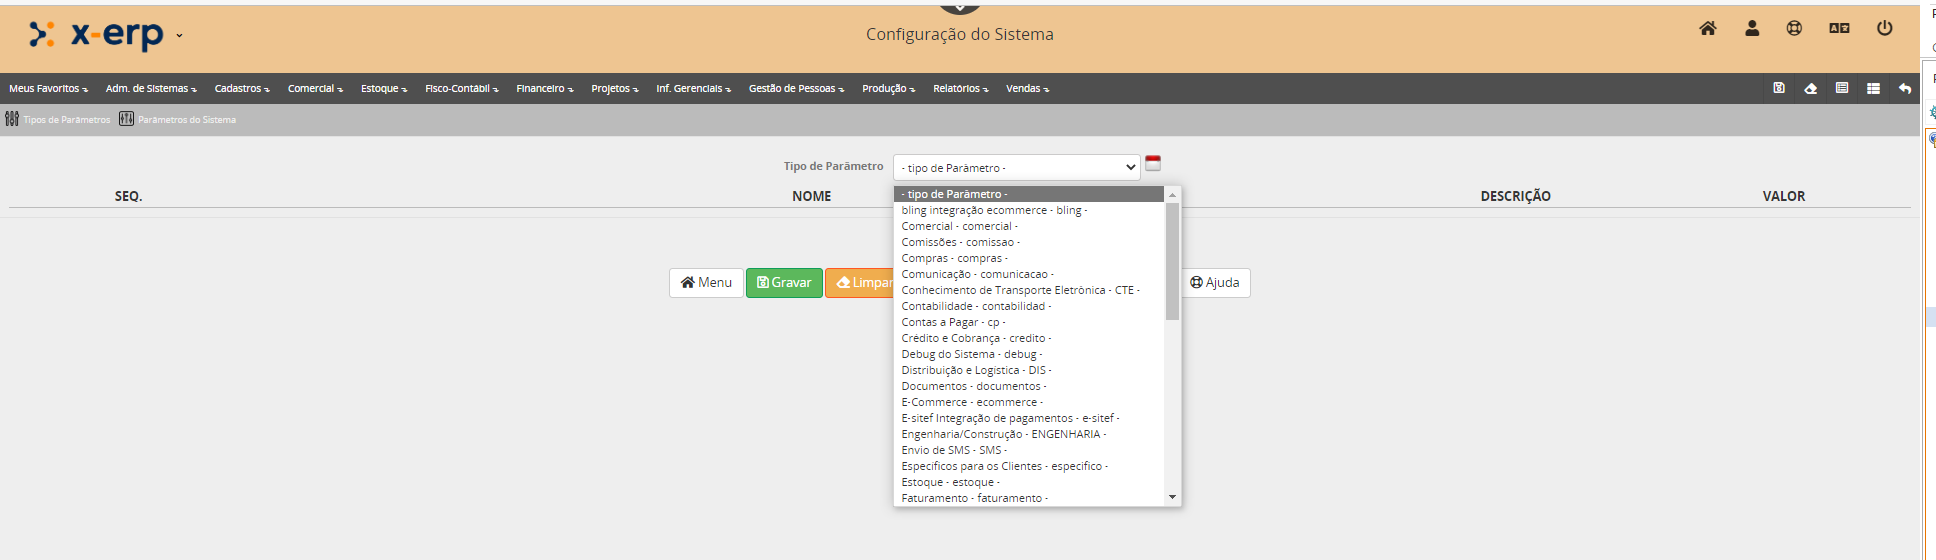Click the red calendar icon beside dropdown
Image resolution: width=1936 pixels, height=560 pixels.
[x=1153, y=163]
